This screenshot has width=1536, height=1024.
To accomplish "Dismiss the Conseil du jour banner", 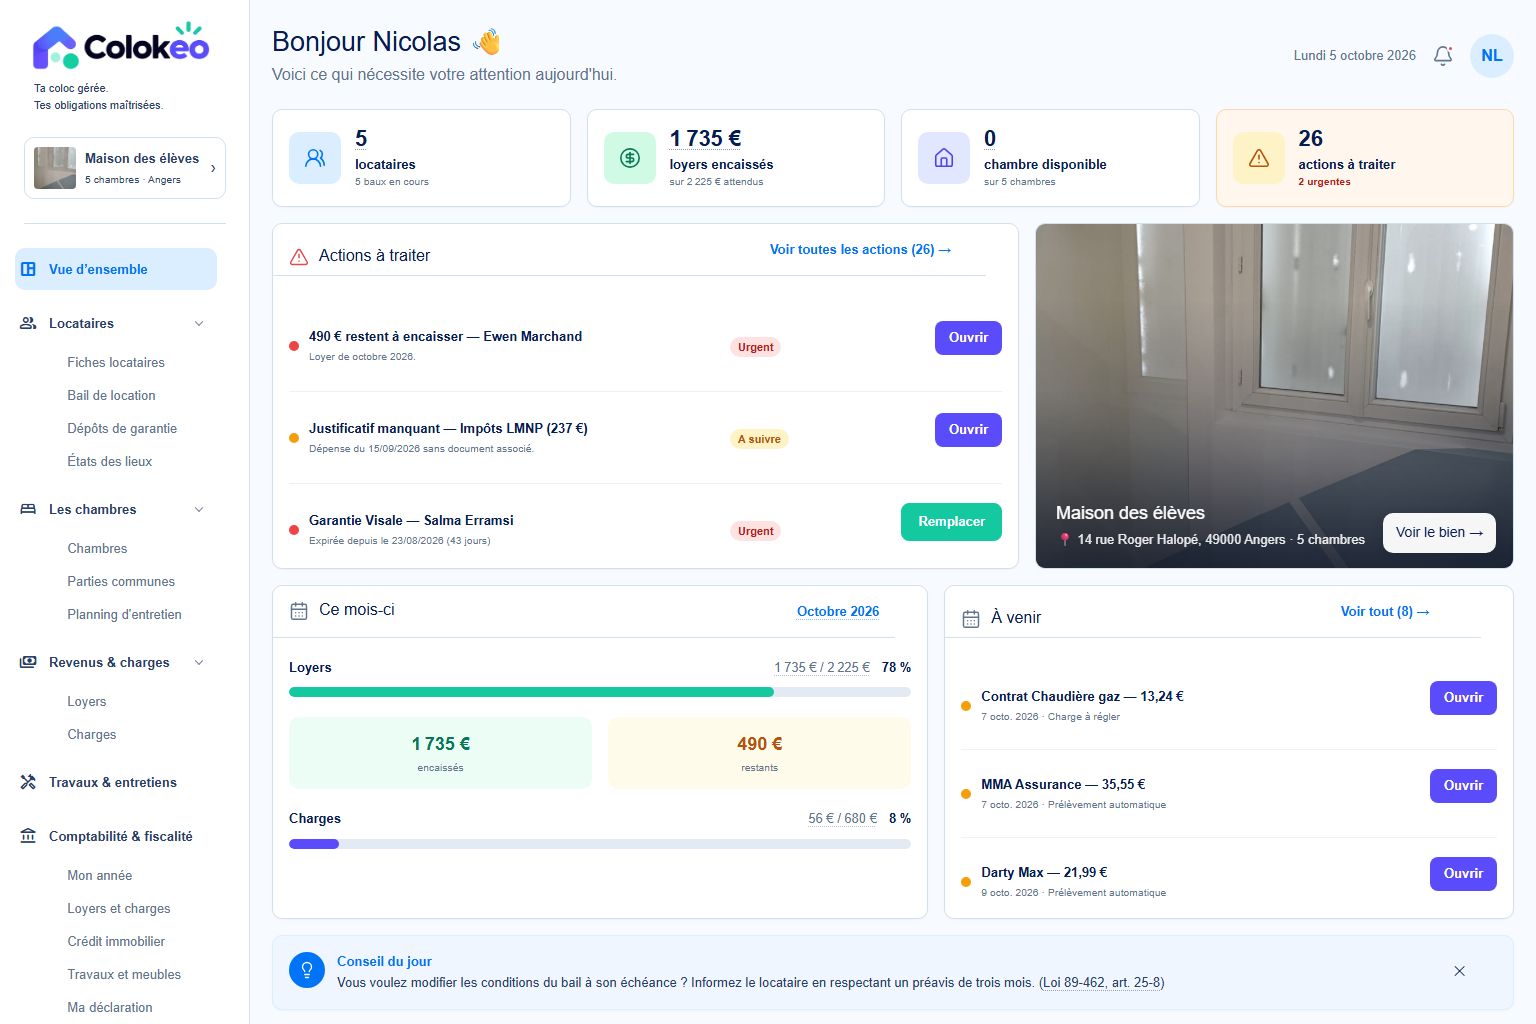I will pyautogui.click(x=1459, y=971).
